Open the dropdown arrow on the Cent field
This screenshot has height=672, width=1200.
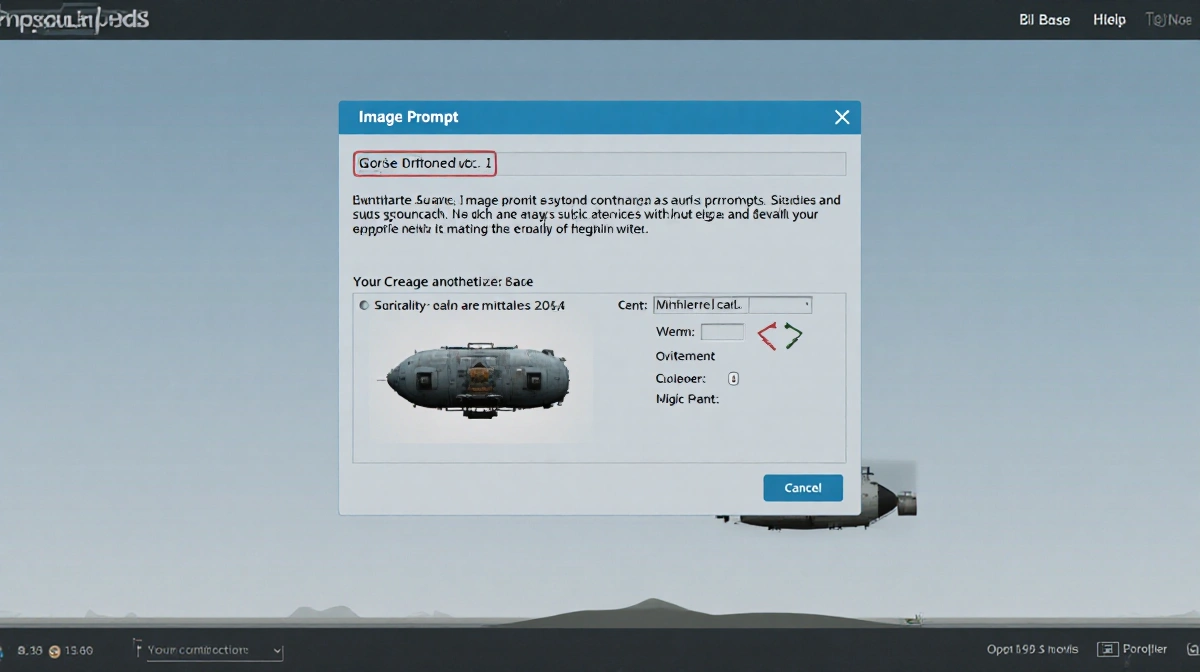[x=807, y=304]
